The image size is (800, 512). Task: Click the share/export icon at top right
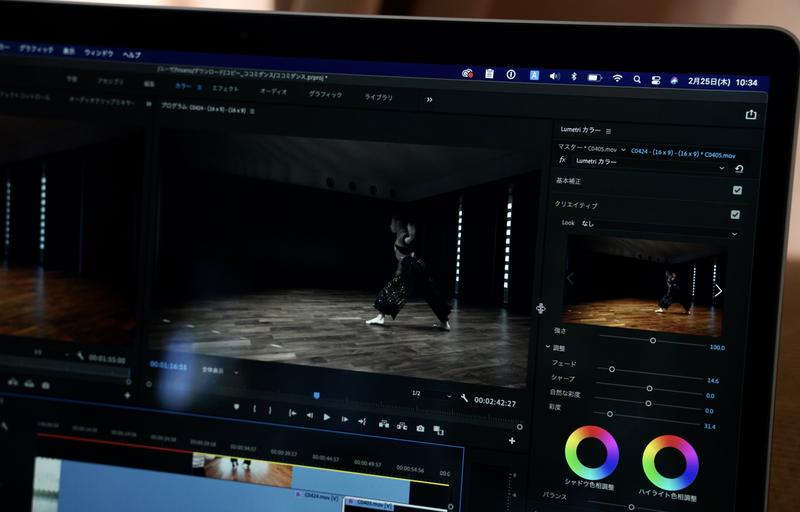750,115
